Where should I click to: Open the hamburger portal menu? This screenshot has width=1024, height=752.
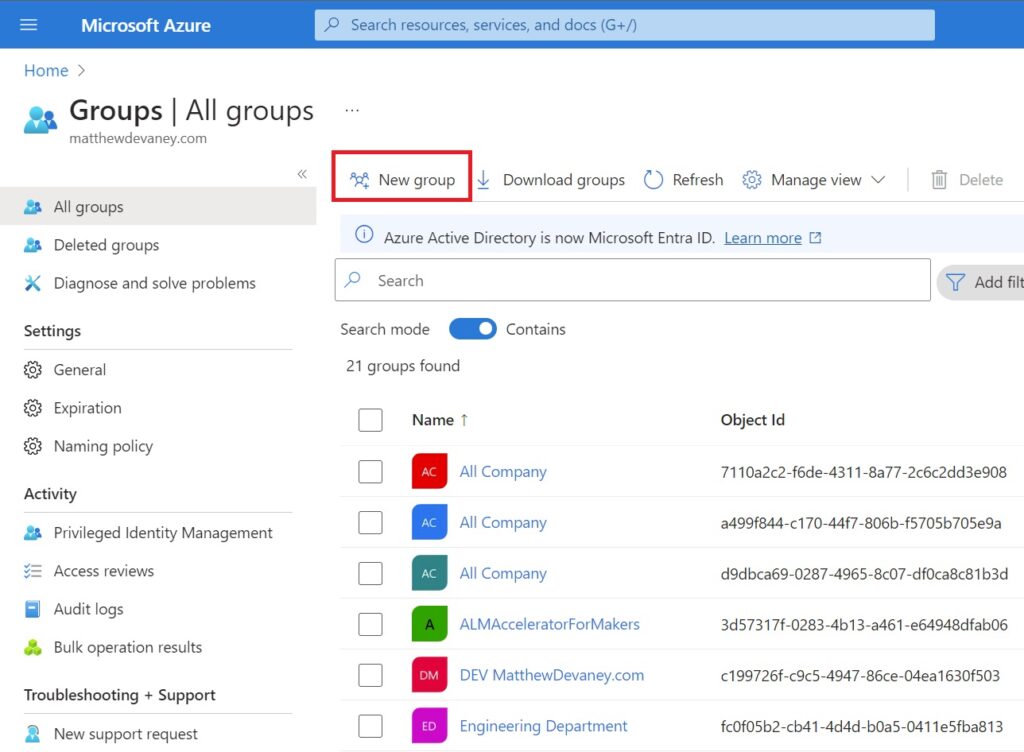point(29,25)
